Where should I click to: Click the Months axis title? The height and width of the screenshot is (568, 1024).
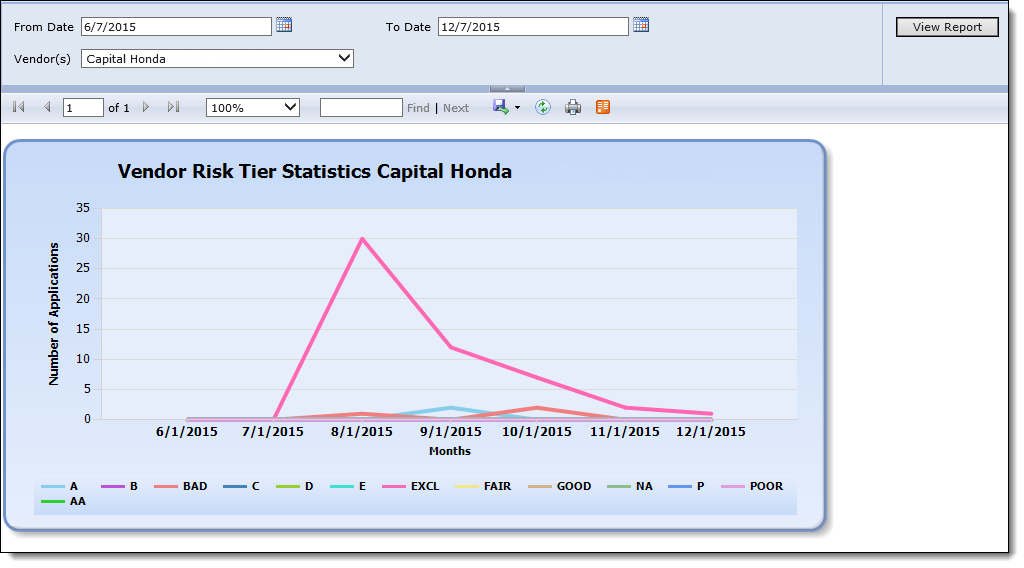450,451
